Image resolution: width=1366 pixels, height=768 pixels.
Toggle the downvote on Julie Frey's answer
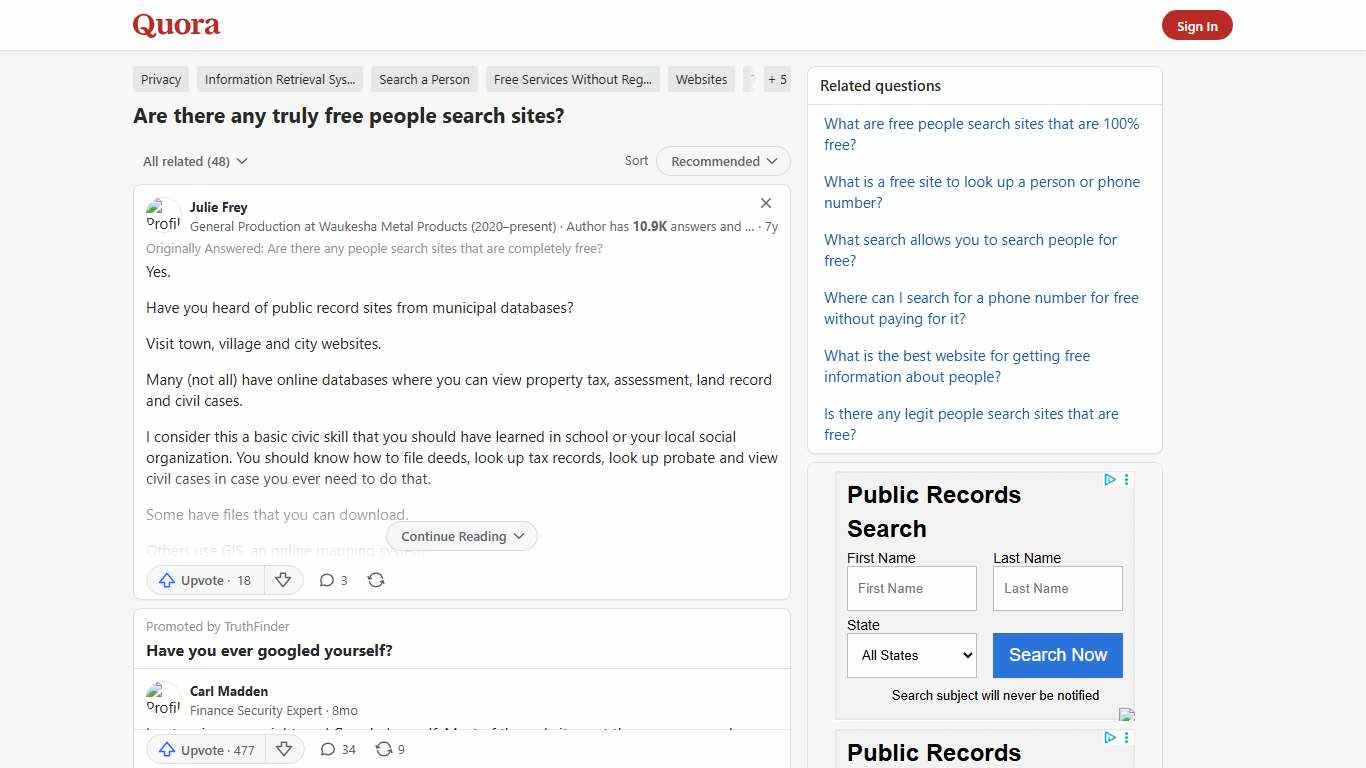283,580
